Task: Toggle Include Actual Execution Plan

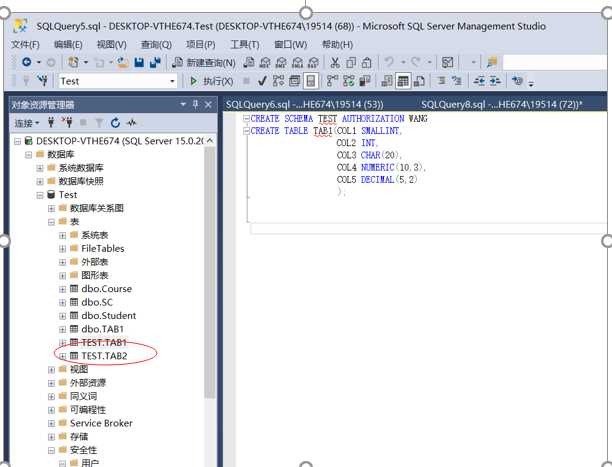Action: click(x=332, y=81)
